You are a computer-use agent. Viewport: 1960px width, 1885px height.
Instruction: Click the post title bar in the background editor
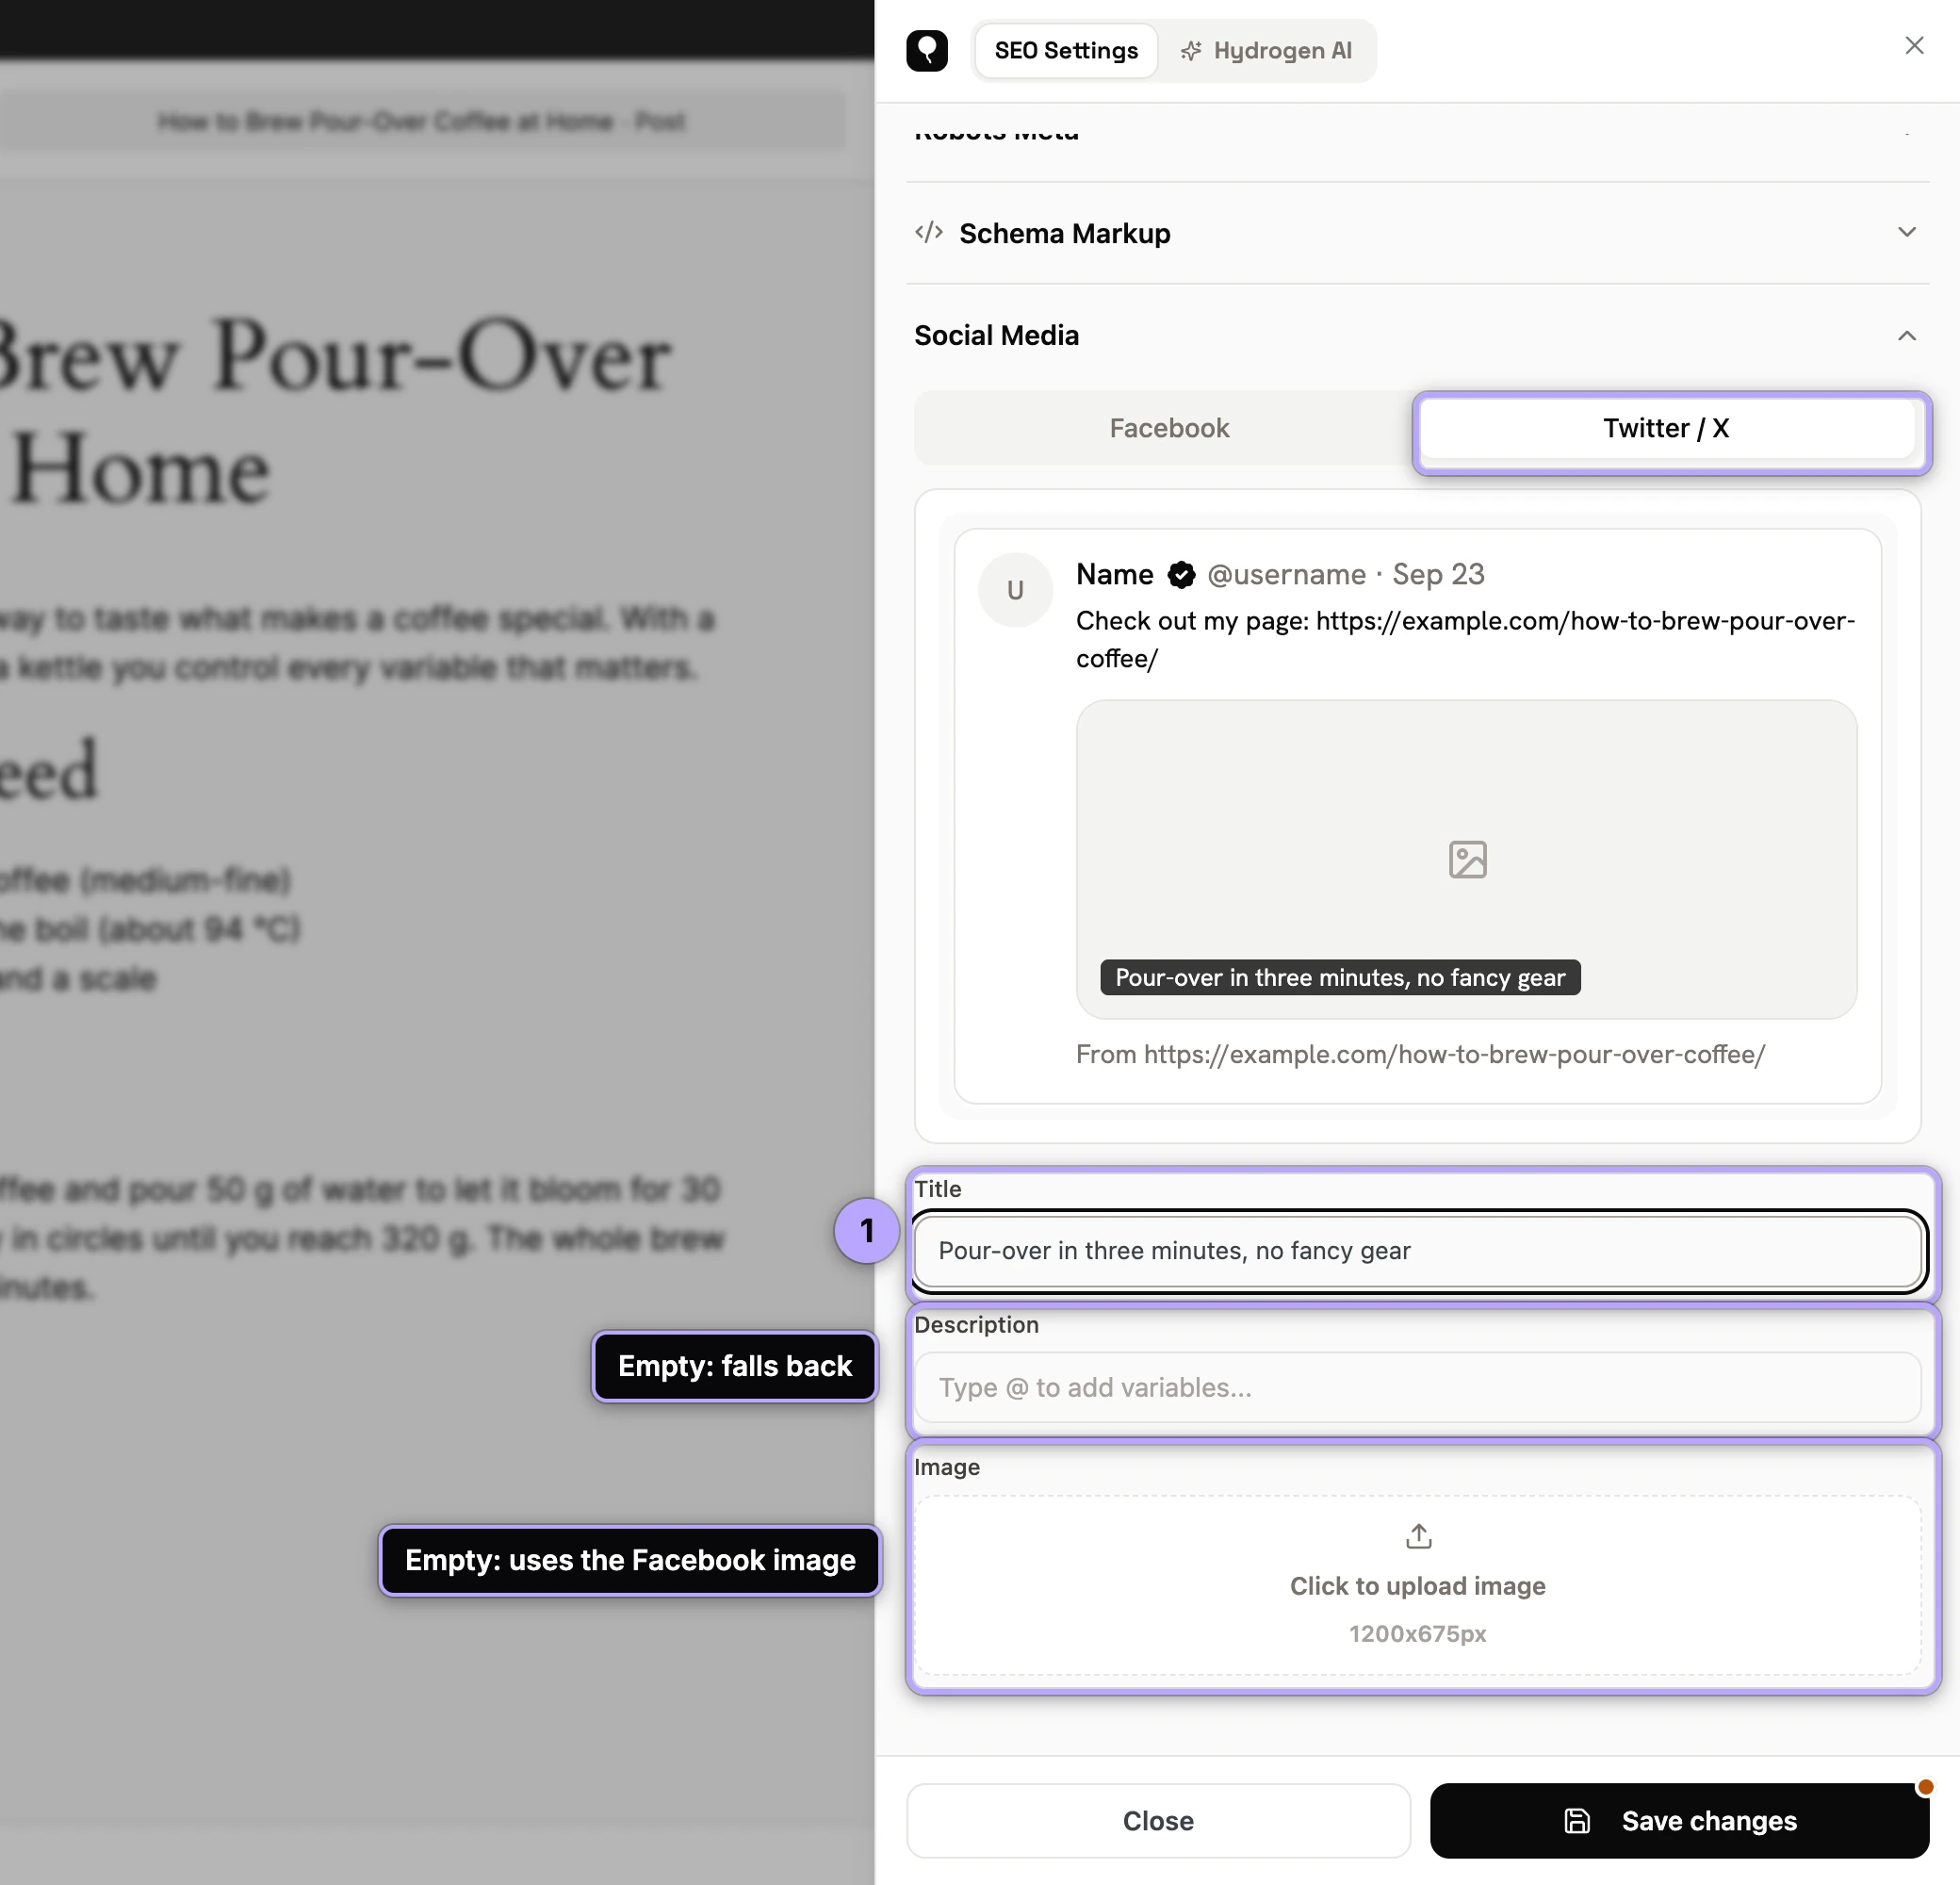pyautogui.click(x=422, y=122)
